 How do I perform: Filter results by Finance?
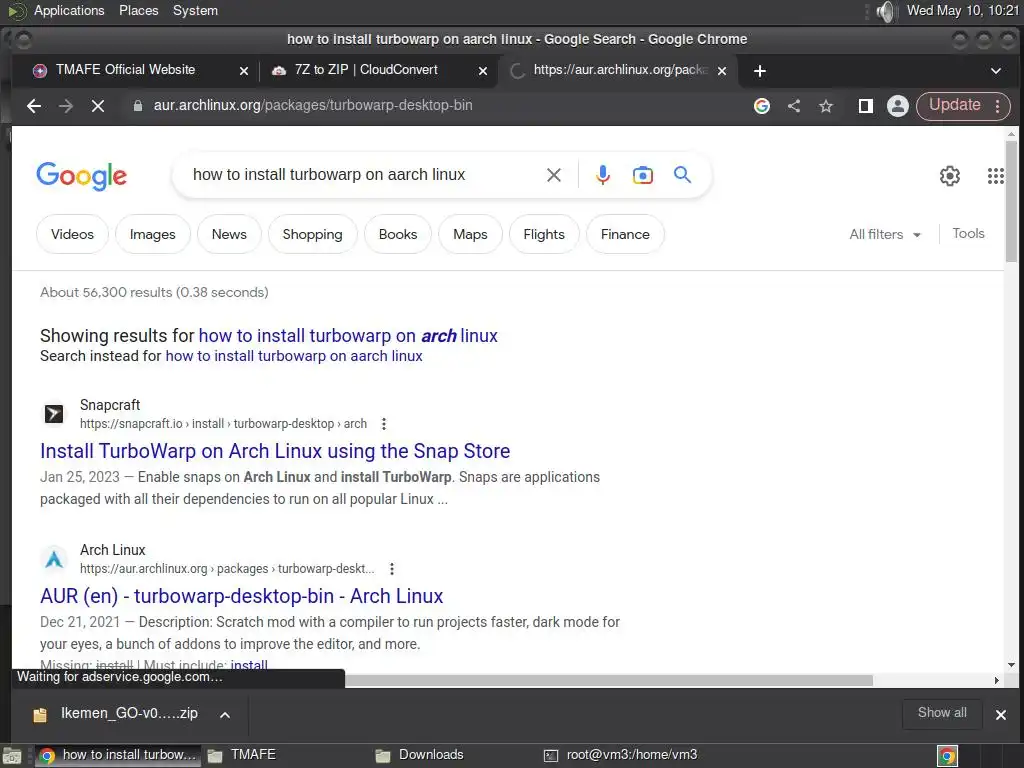(x=625, y=234)
